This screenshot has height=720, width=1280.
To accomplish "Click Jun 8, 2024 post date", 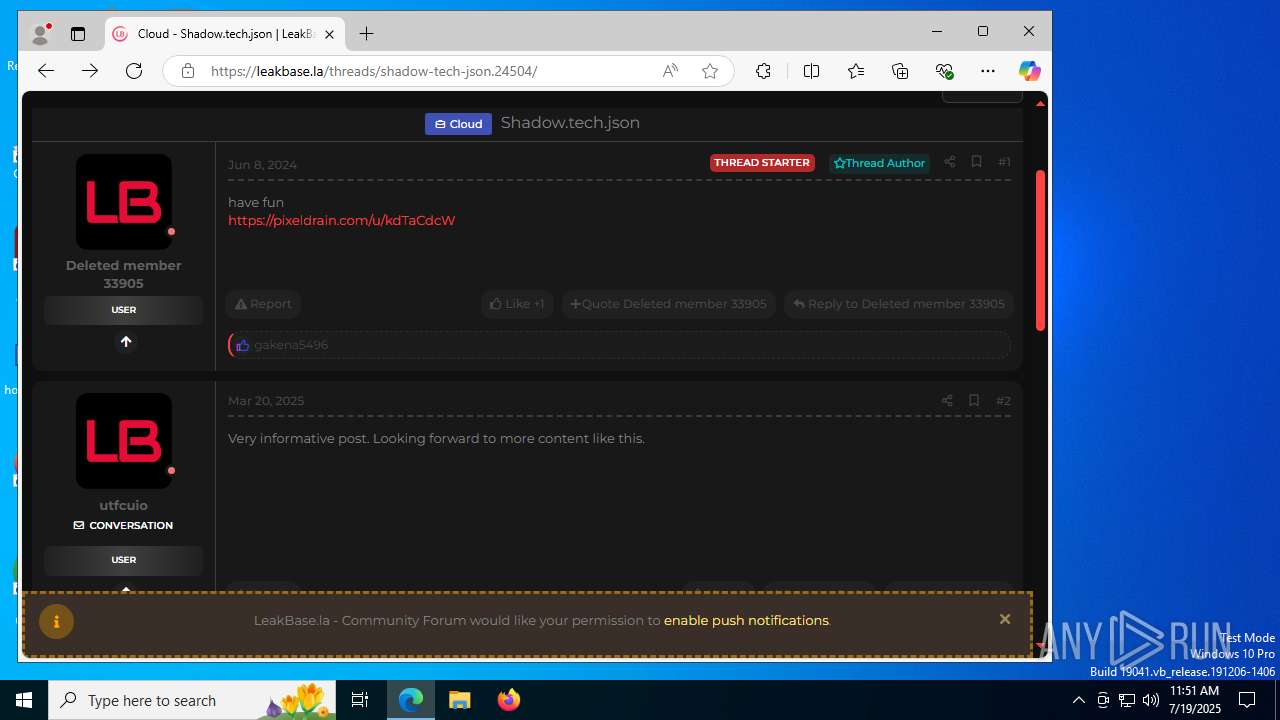I will coord(262,165).
